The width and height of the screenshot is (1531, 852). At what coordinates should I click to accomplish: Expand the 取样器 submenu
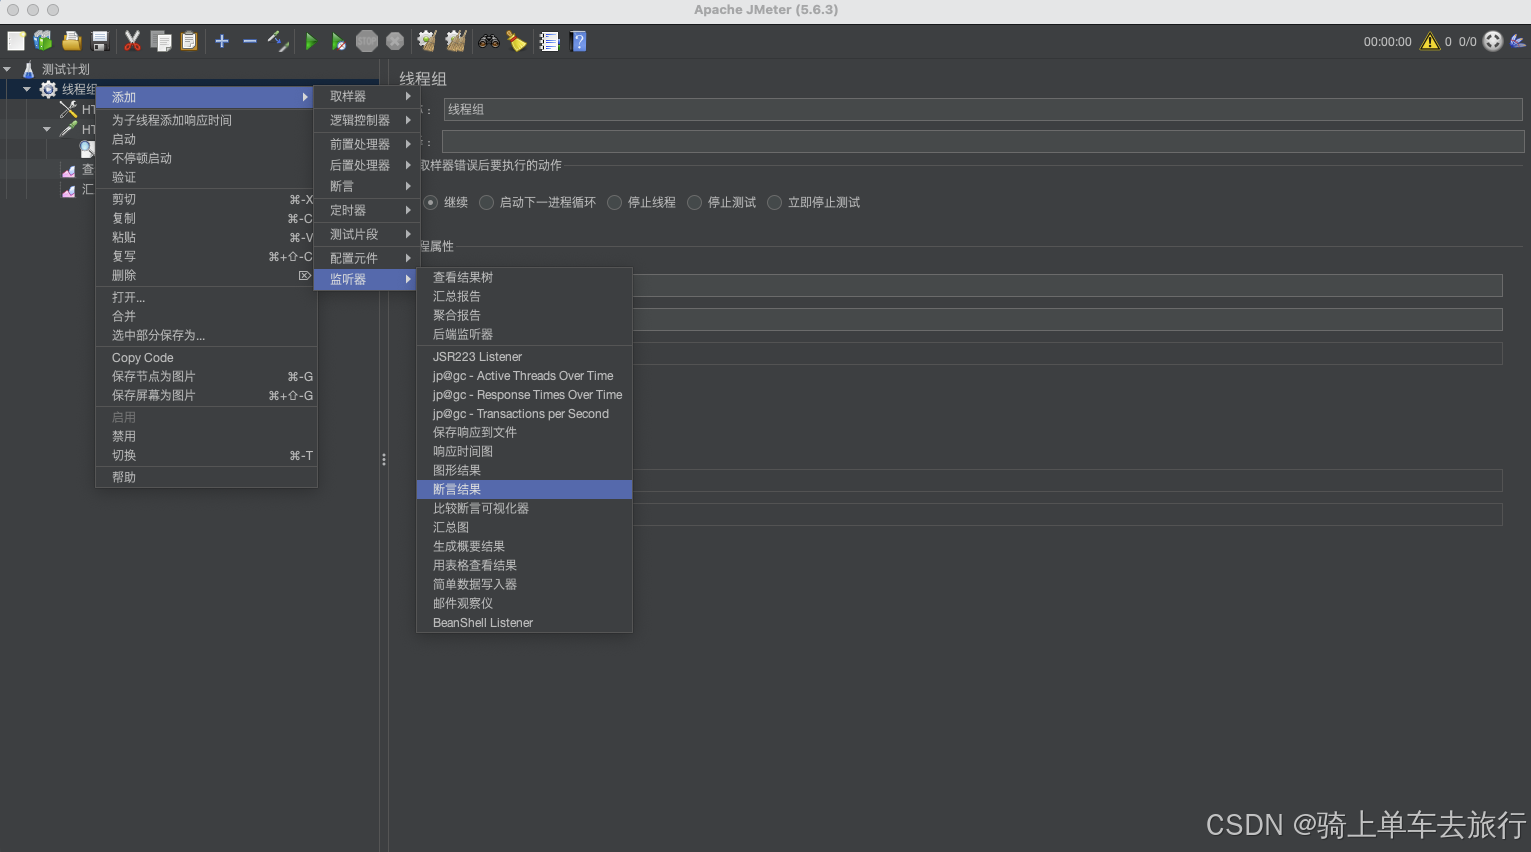click(365, 97)
